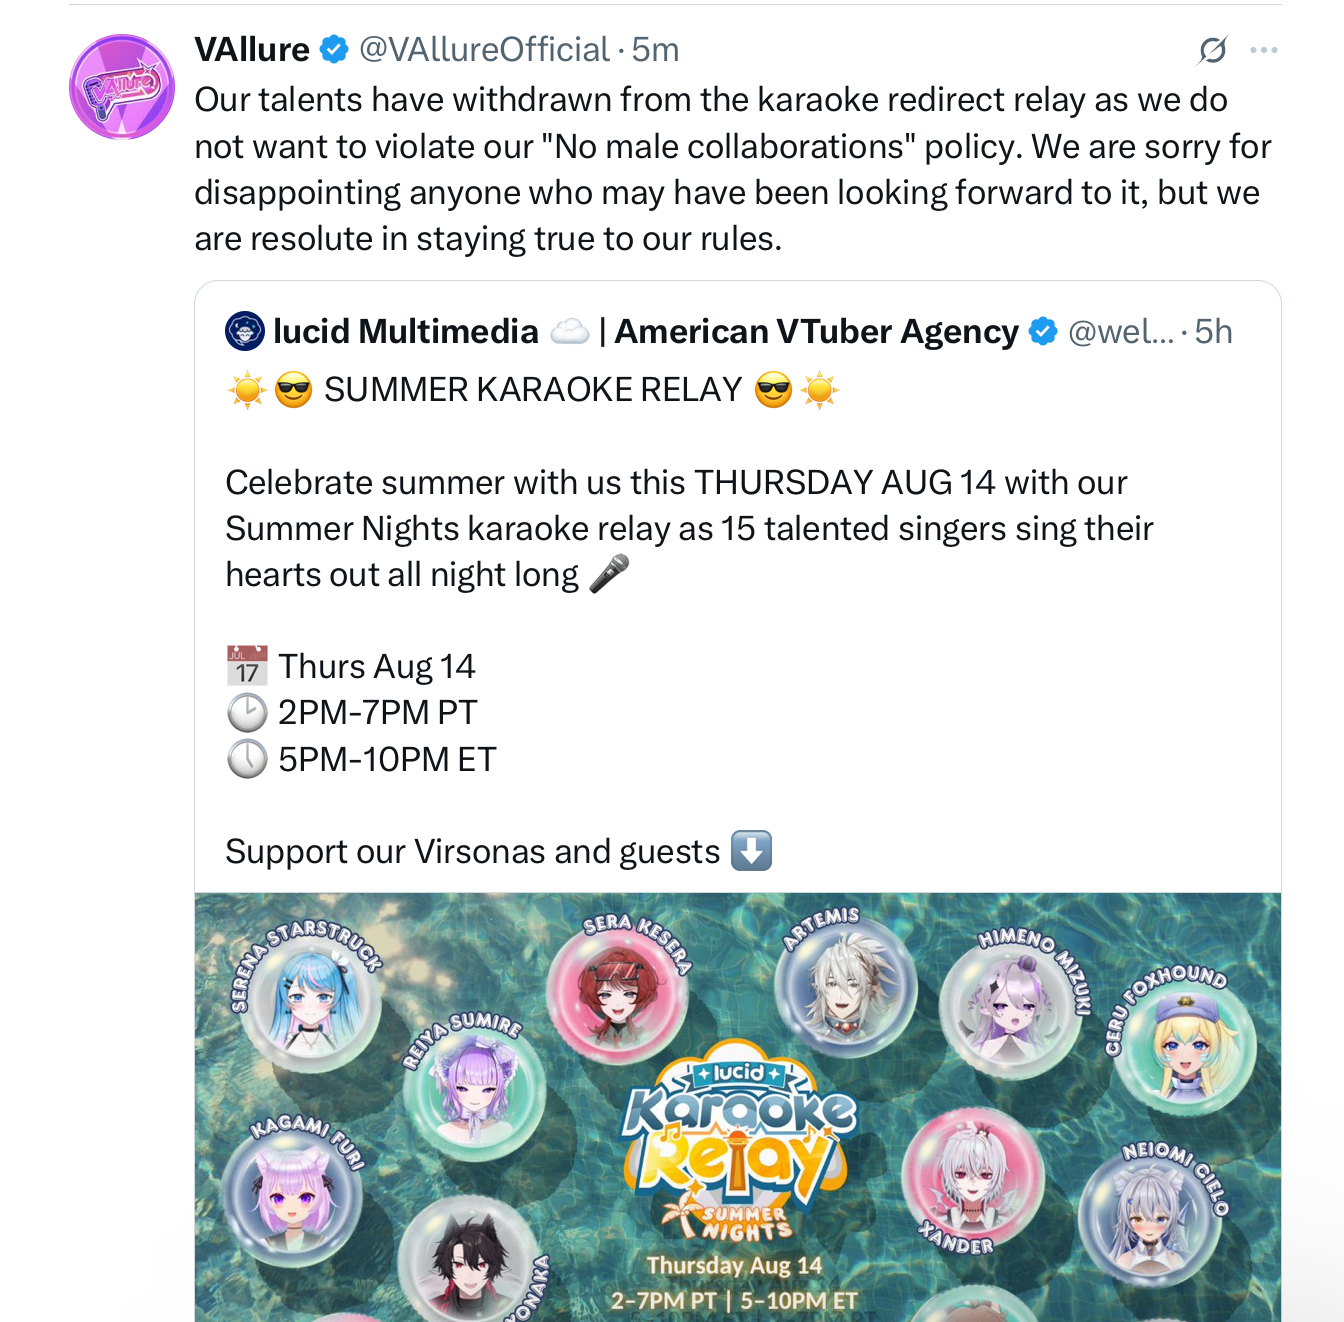Open the @VAllureOfficial handle link
The image size is (1344, 1322).
pos(484,49)
